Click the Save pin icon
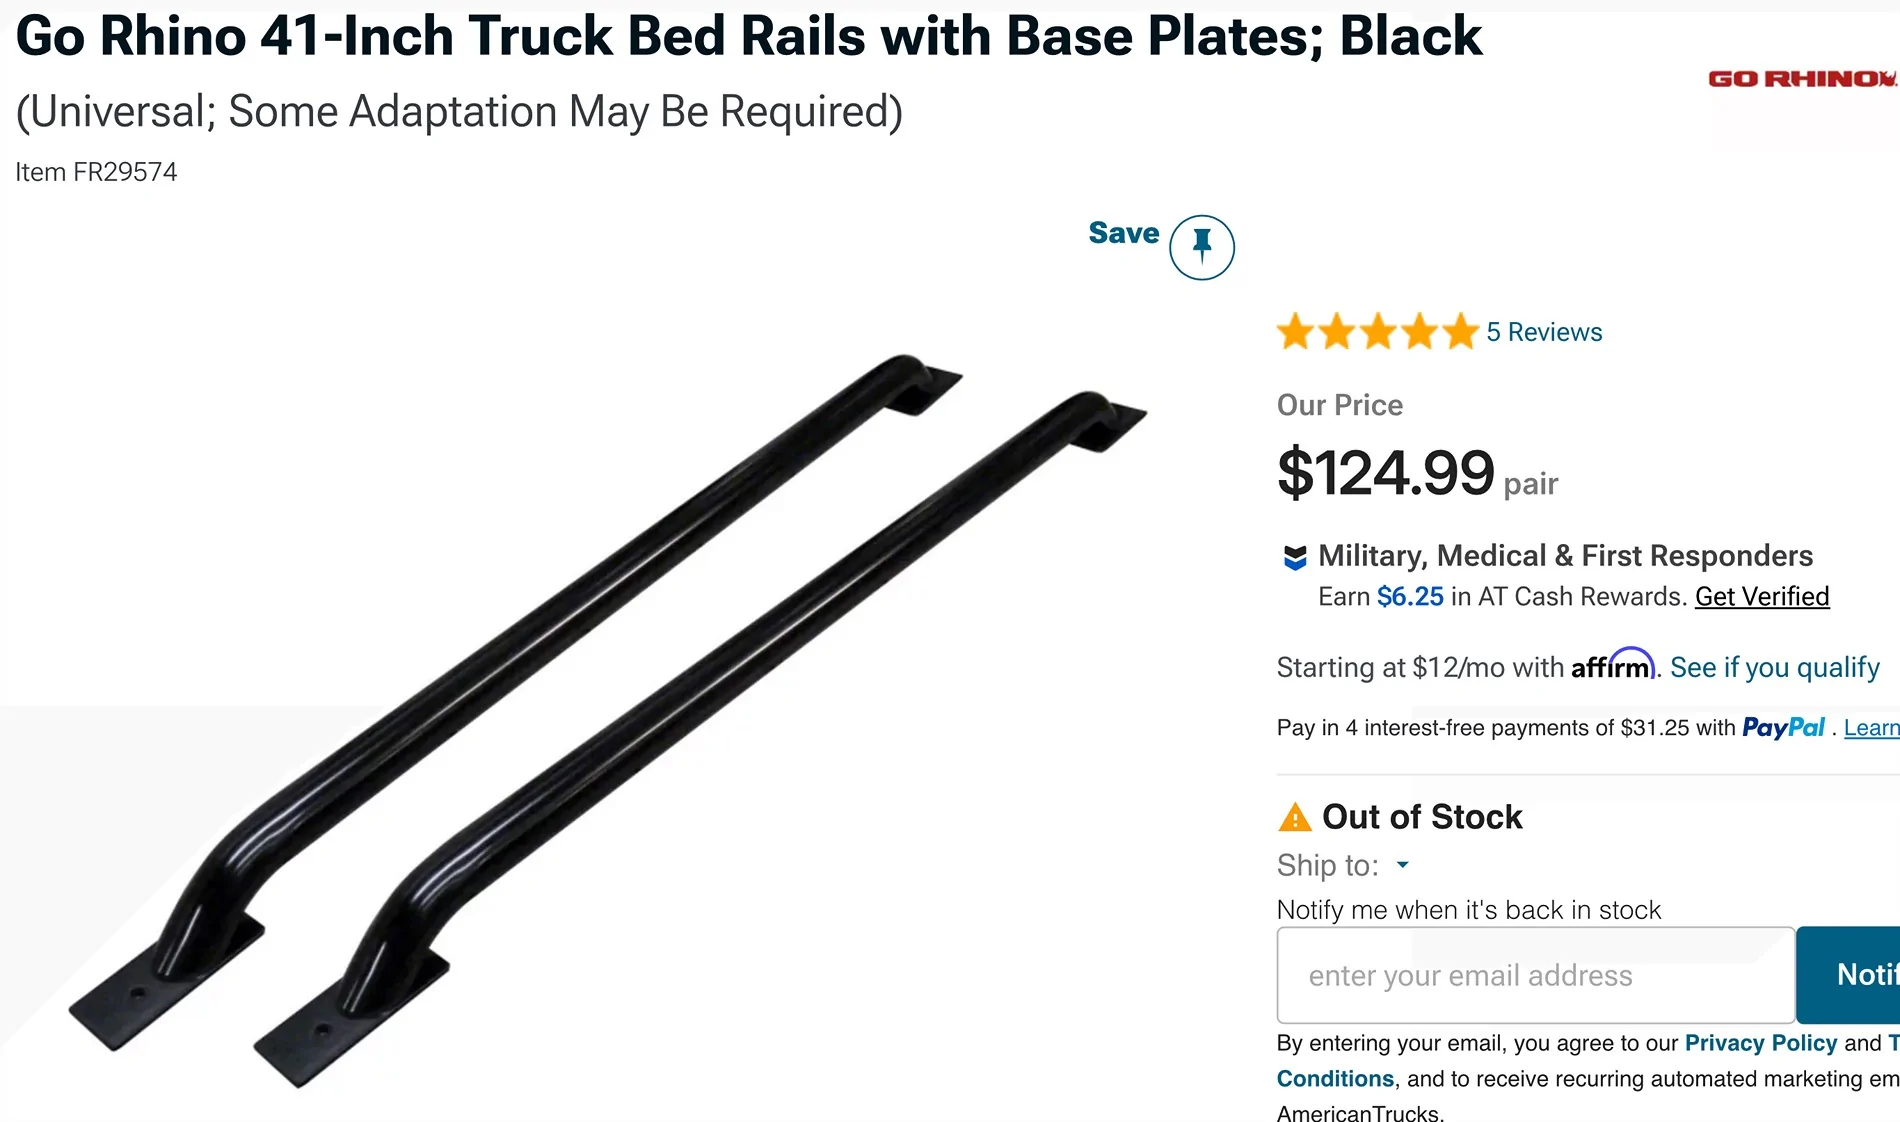The height and width of the screenshot is (1122, 1900). tap(1200, 247)
